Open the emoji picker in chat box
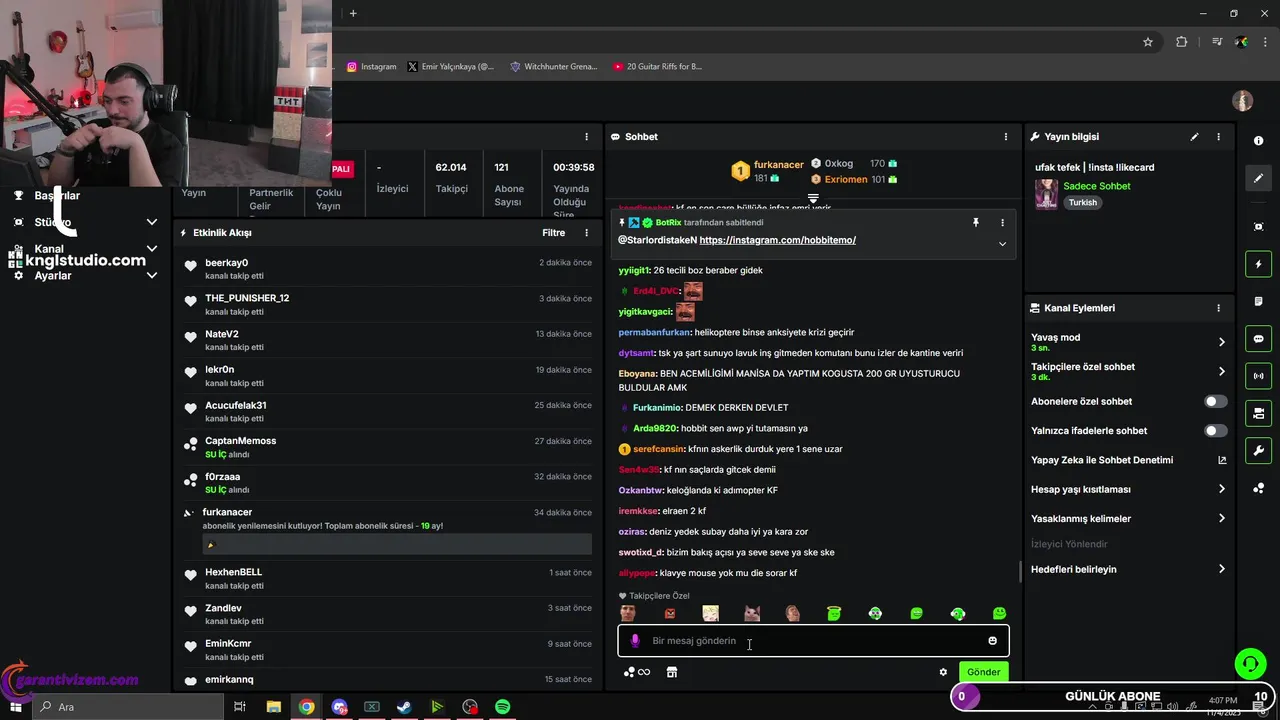The image size is (1280, 720). click(x=992, y=641)
